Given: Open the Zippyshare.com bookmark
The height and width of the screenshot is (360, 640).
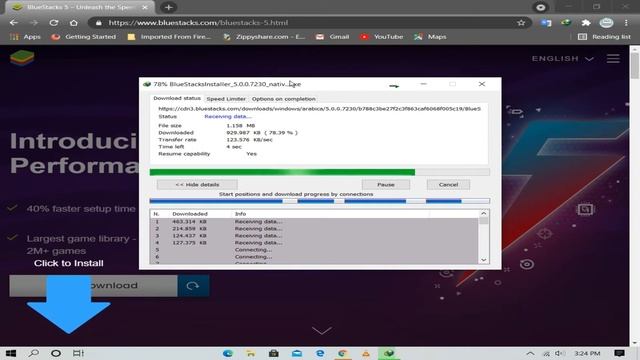Looking at the screenshot, I should click(264, 37).
